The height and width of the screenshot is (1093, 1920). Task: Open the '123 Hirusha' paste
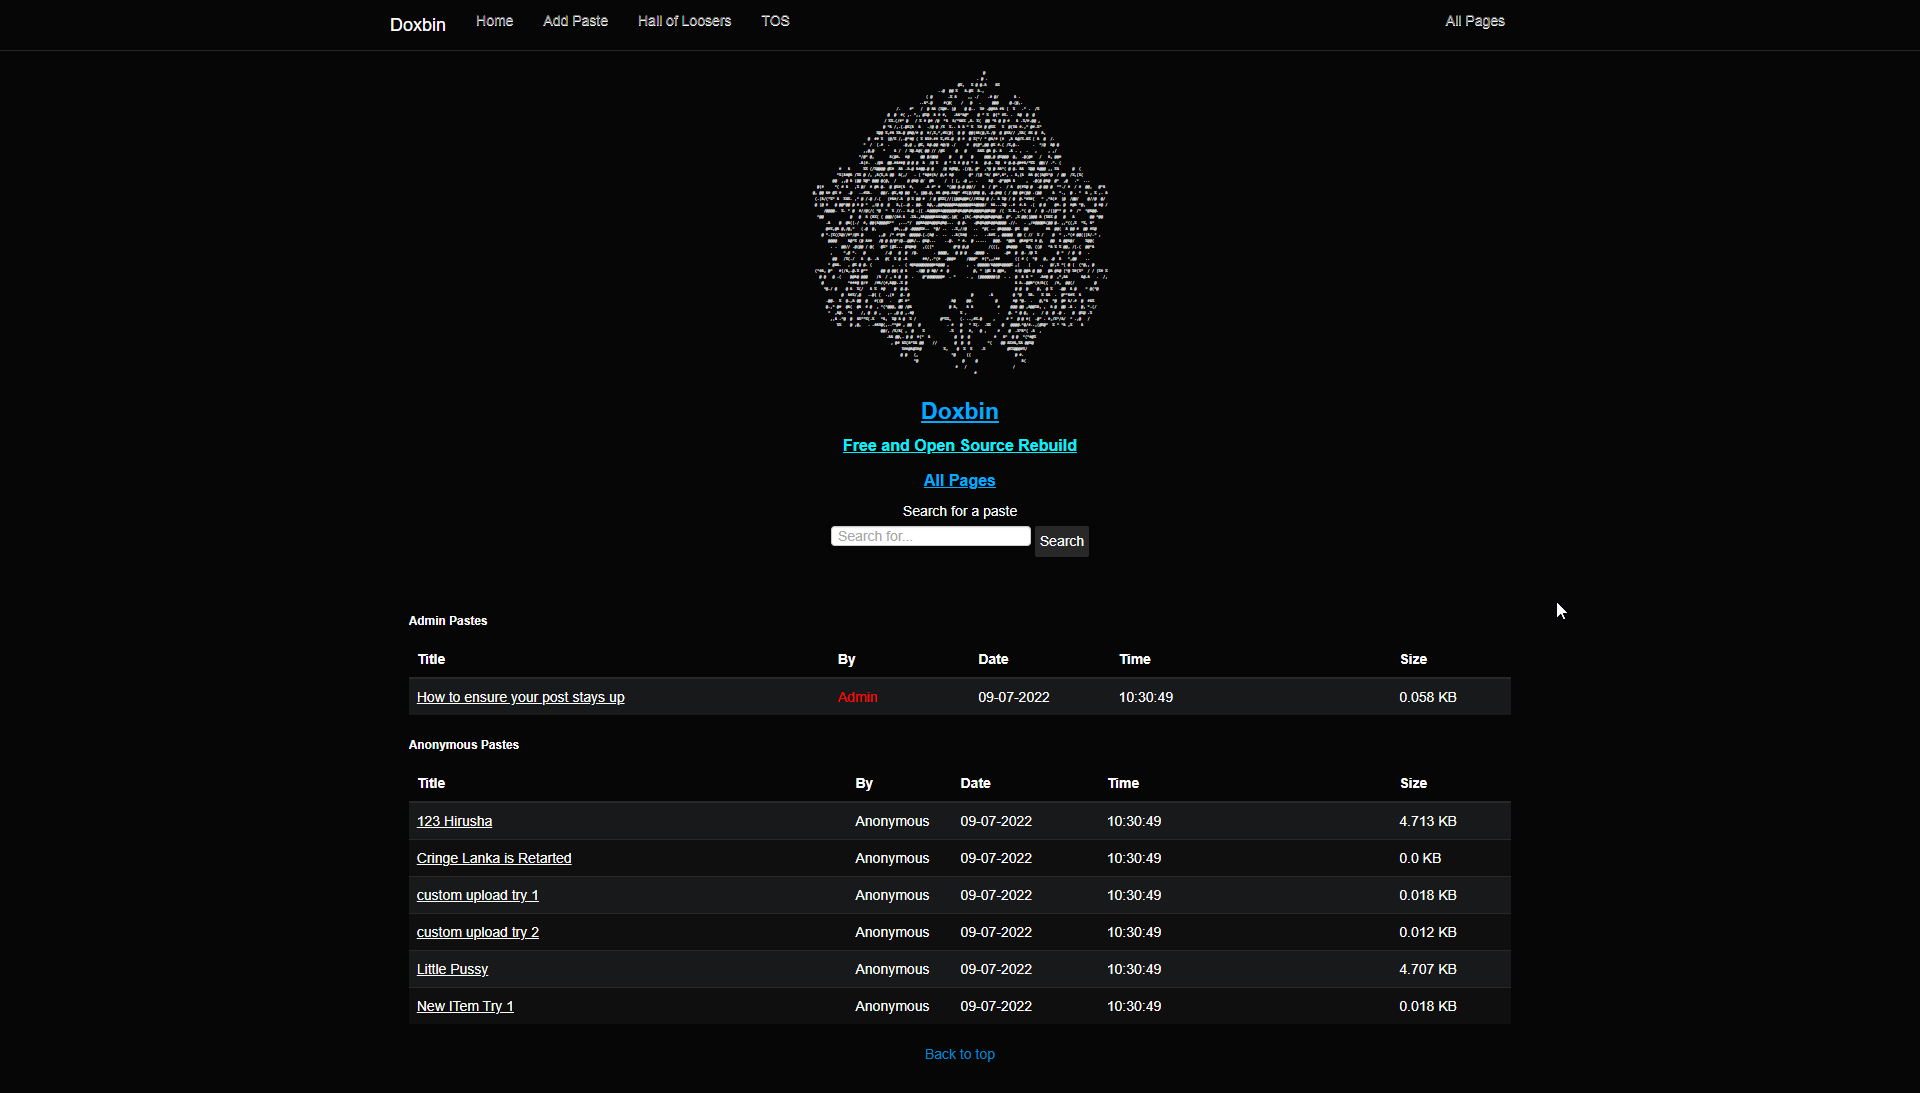point(454,821)
